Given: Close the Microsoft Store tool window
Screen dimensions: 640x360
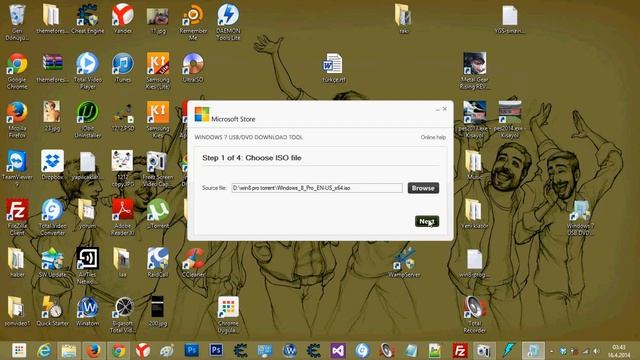Looking at the screenshot, I should click(x=445, y=109).
